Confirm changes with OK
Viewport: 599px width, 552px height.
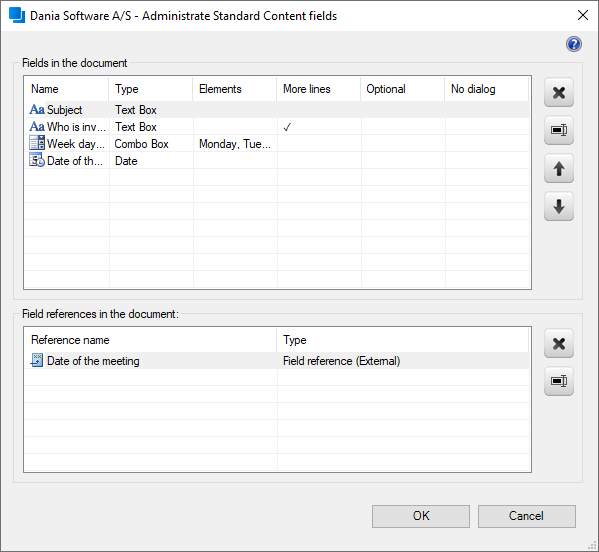pyautogui.click(x=421, y=516)
